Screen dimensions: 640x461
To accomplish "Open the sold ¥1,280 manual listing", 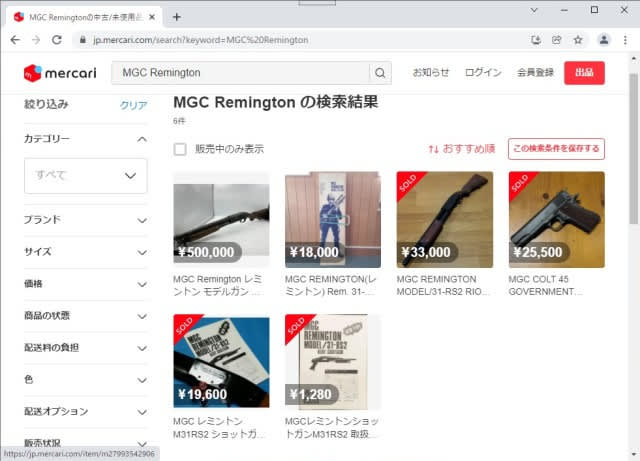I will coord(333,361).
